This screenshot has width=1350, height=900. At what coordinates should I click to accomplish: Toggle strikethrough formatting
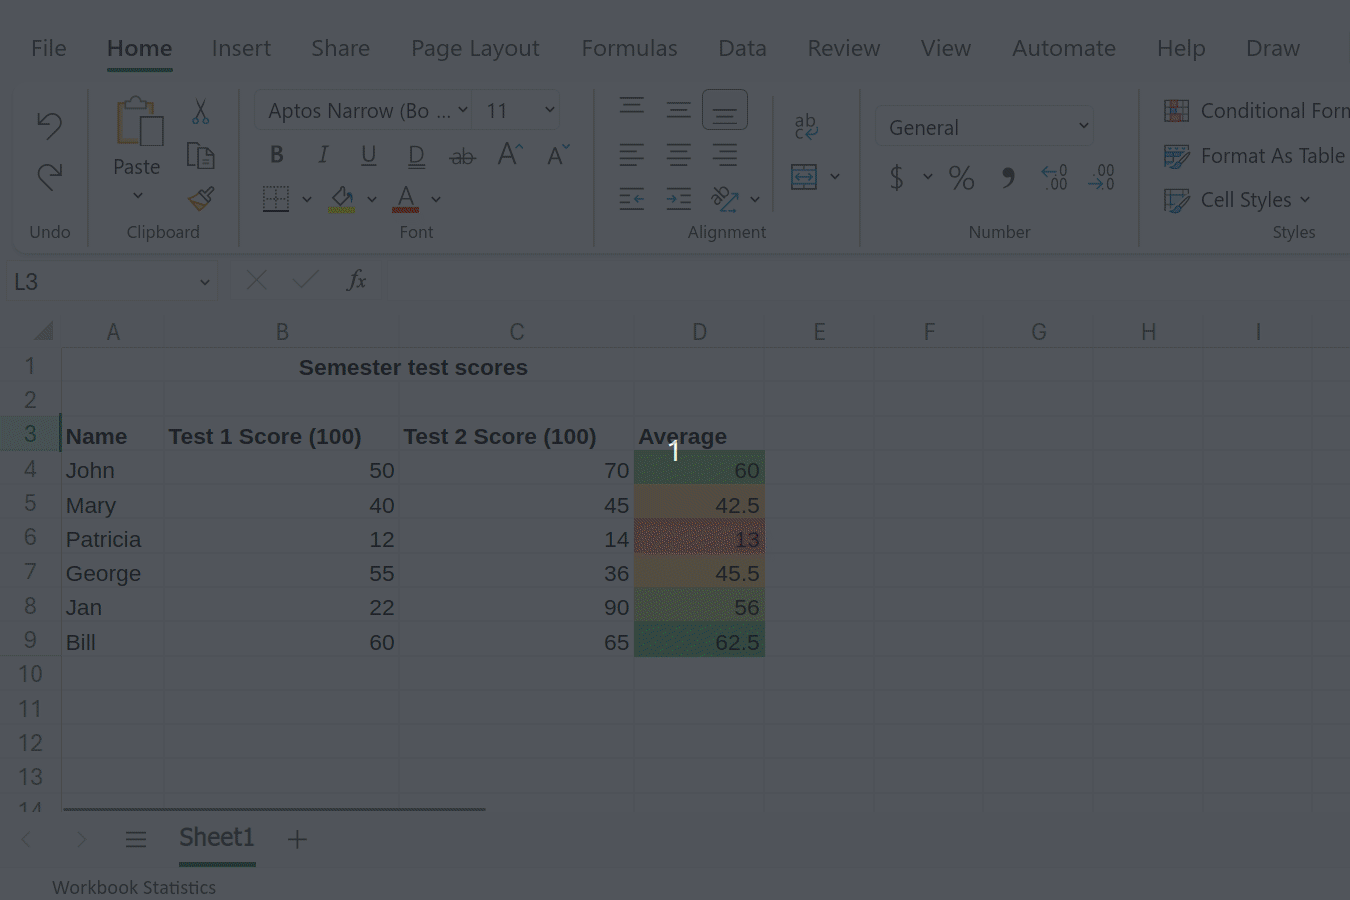462,156
